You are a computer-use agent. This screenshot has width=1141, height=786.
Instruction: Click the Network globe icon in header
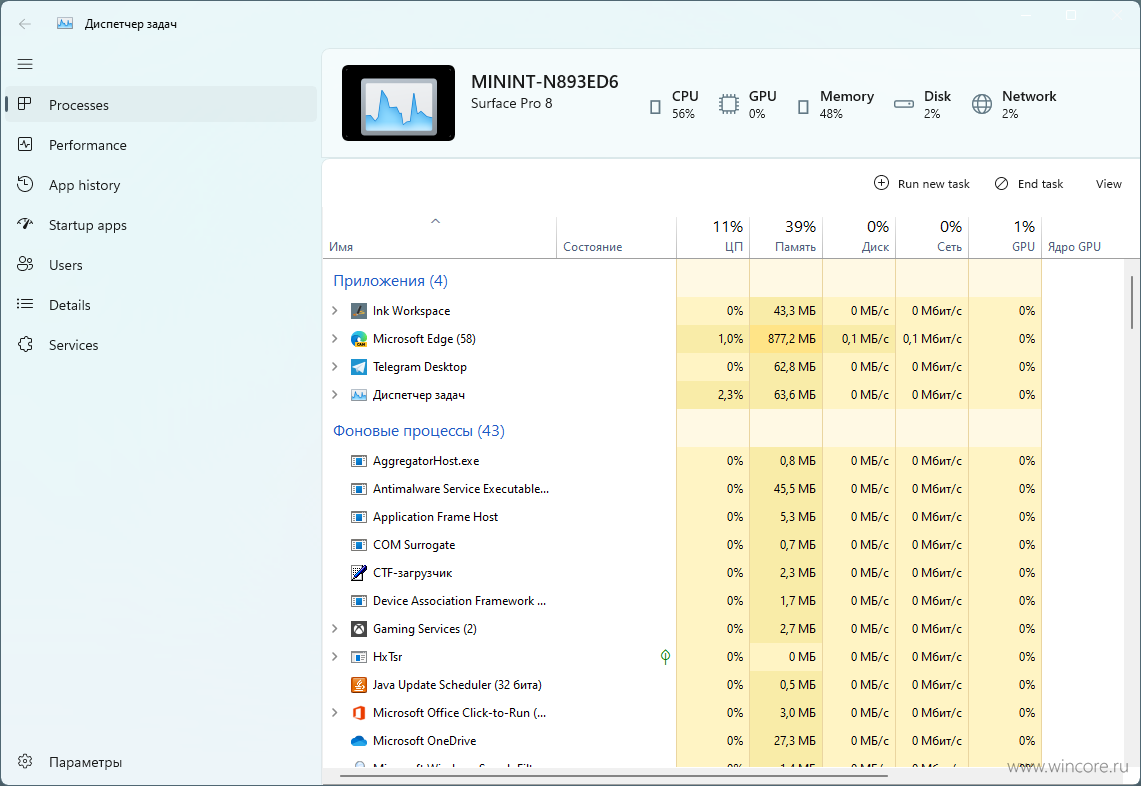coord(982,104)
